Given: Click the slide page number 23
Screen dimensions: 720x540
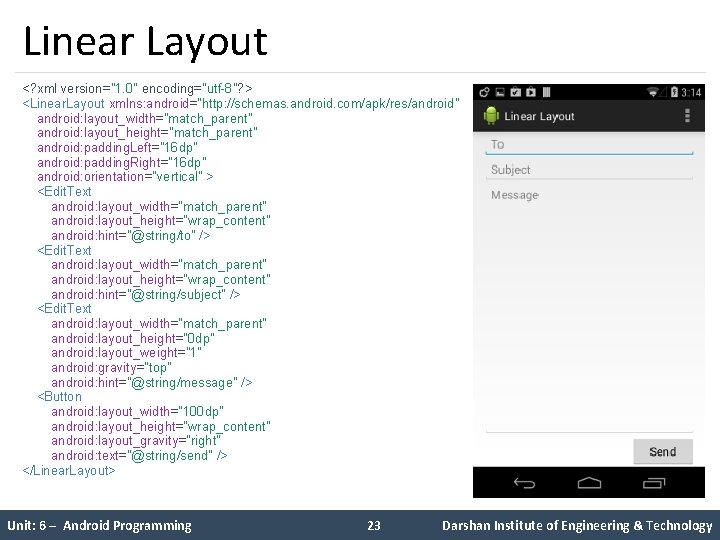Looking at the screenshot, I should (x=374, y=525).
